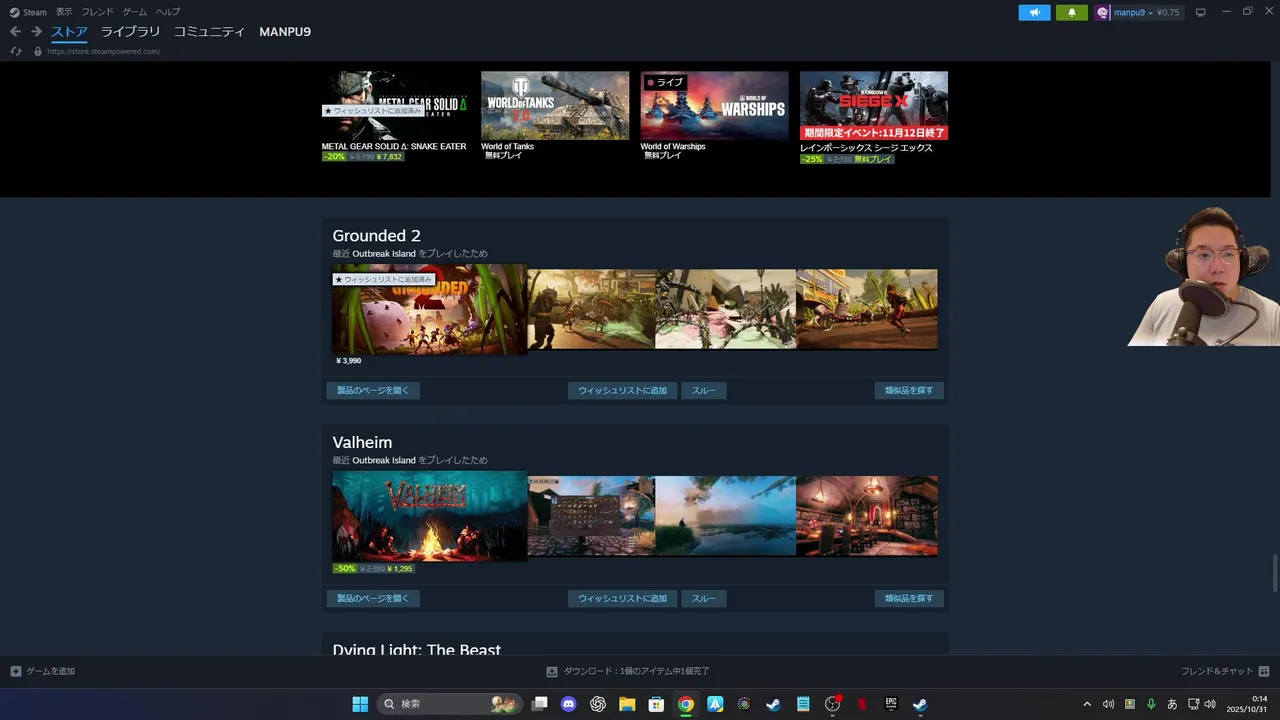Open the World of Warships live capsule
1280x720 pixels.
(714, 105)
